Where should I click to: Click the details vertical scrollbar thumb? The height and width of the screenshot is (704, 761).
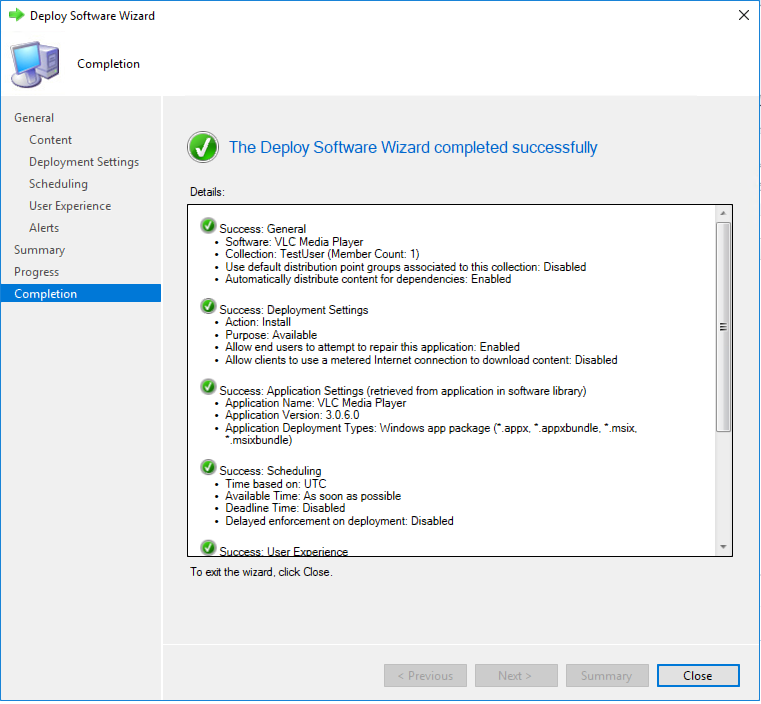pyautogui.click(x=723, y=327)
